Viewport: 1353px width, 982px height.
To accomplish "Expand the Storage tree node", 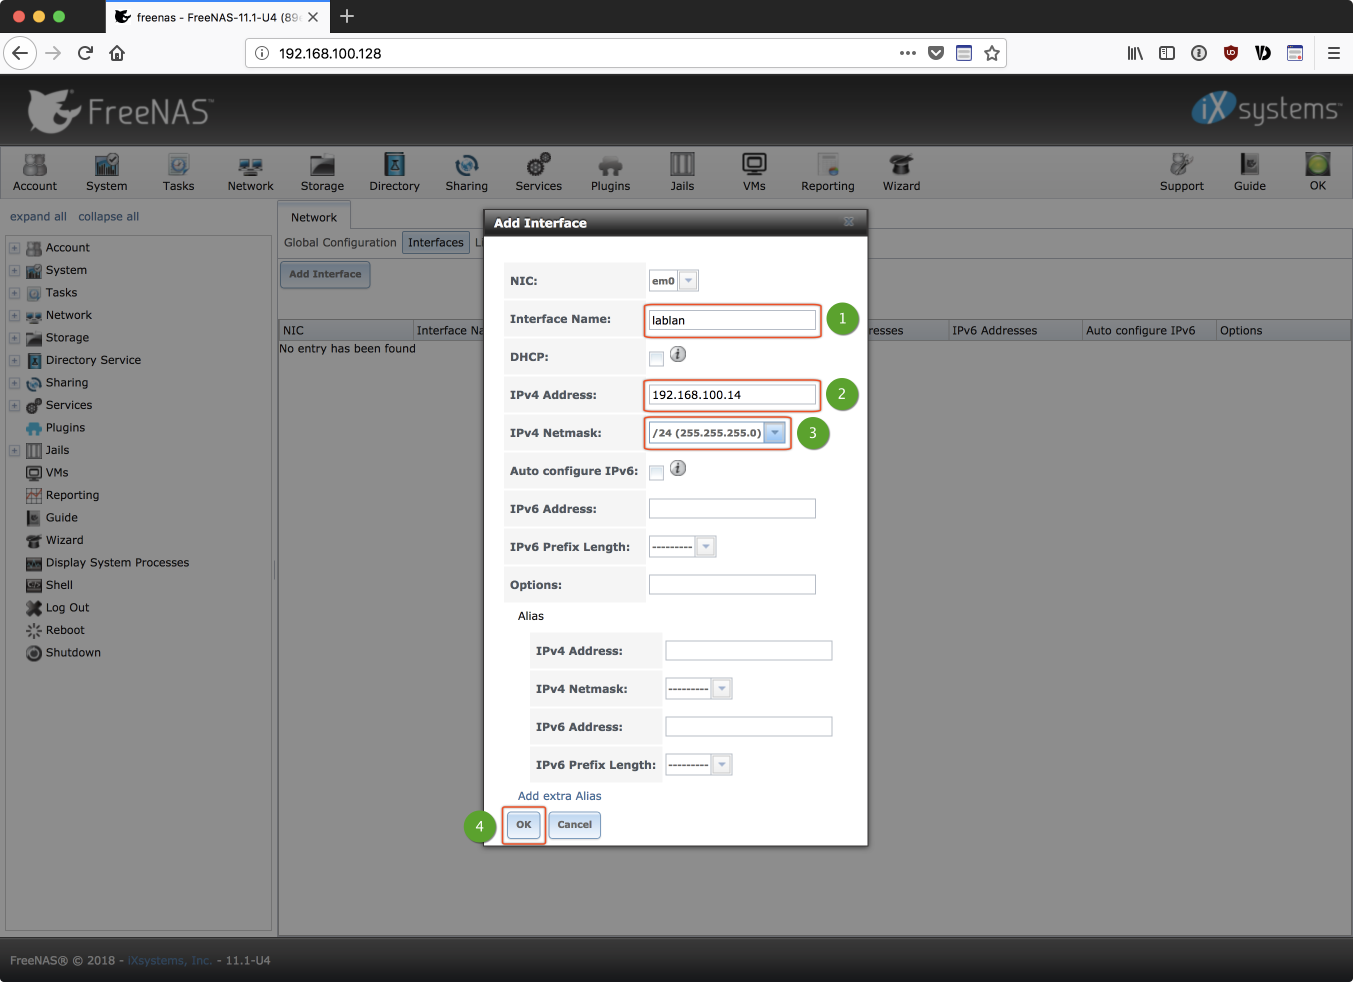I will tap(14, 338).
